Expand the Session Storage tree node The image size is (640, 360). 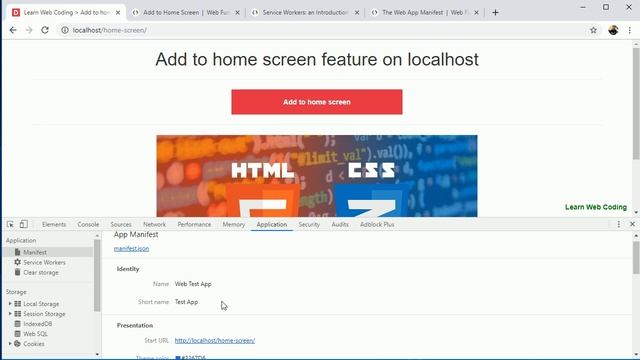click(10, 314)
